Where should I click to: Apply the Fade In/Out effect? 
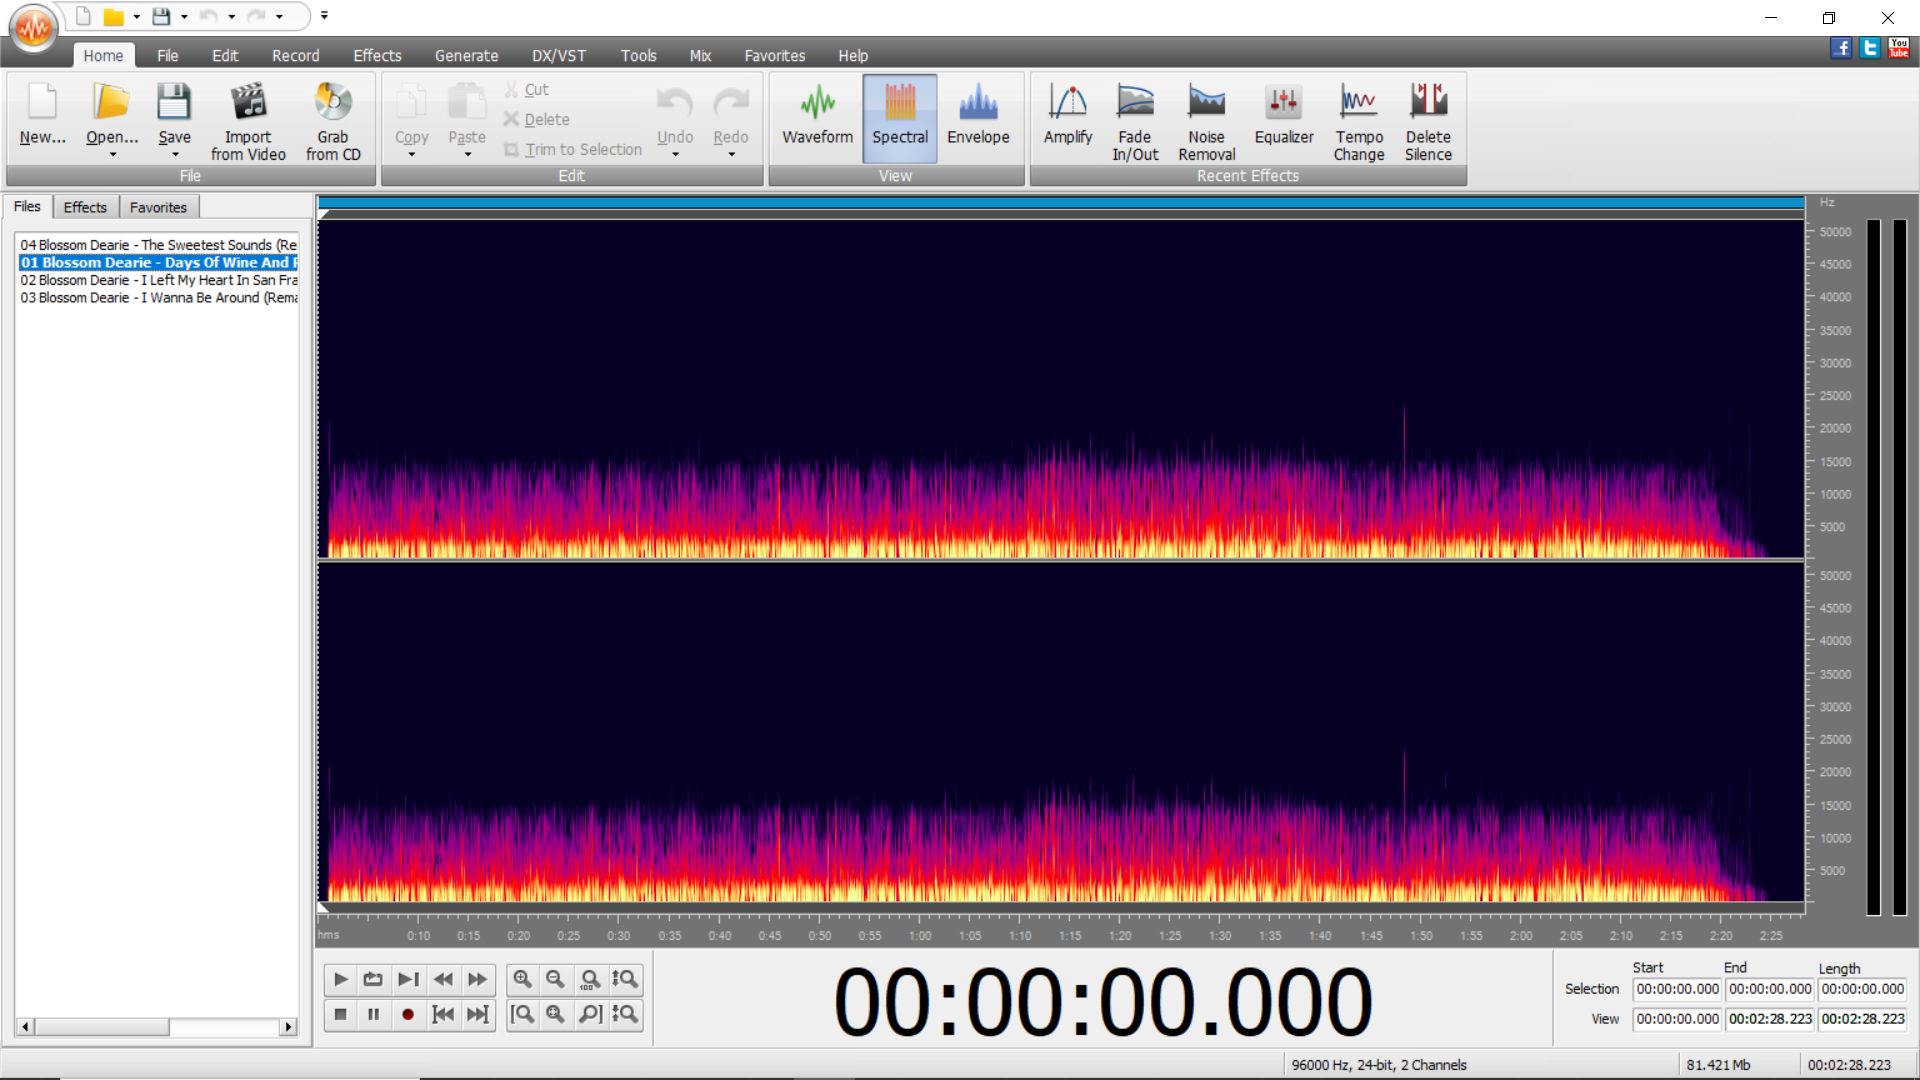point(1135,120)
